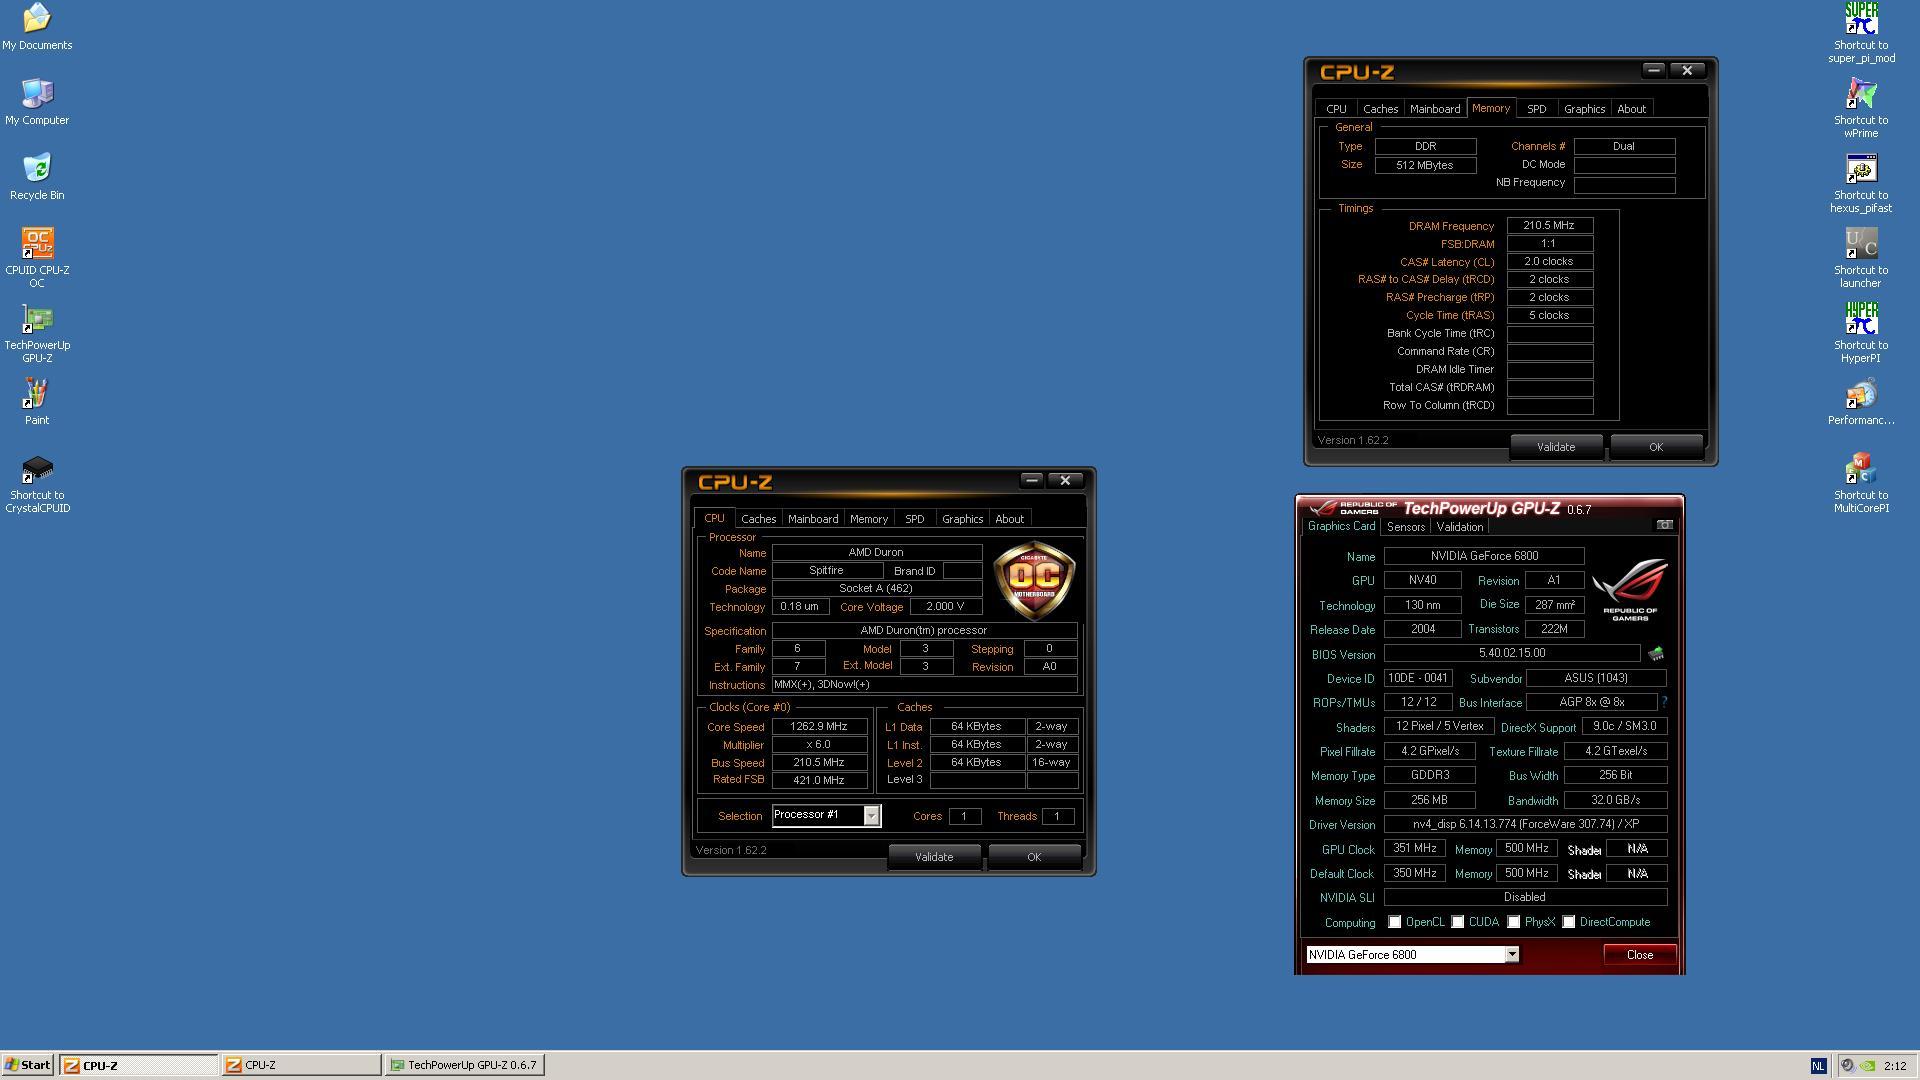The width and height of the screenshot is (1920, 1080).
Task: Select the second CPU-Z taskbar button
Action: (301, 1066)
